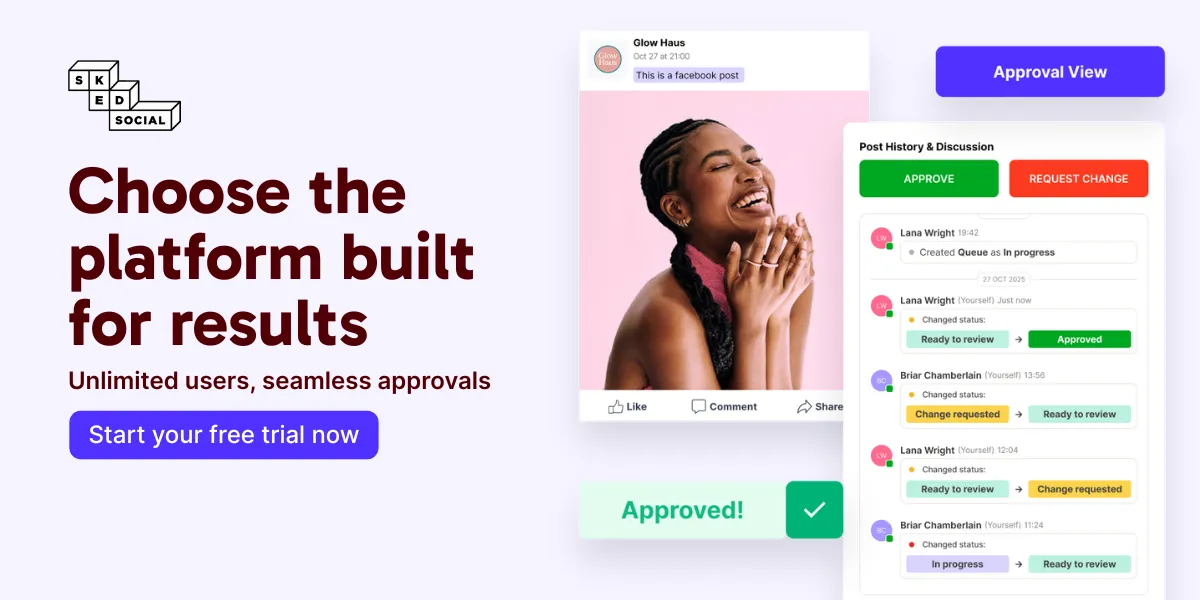Select the yellow Change requested tag at 13:56
This screenshot has width=1200, height=600.
(957, 414)
